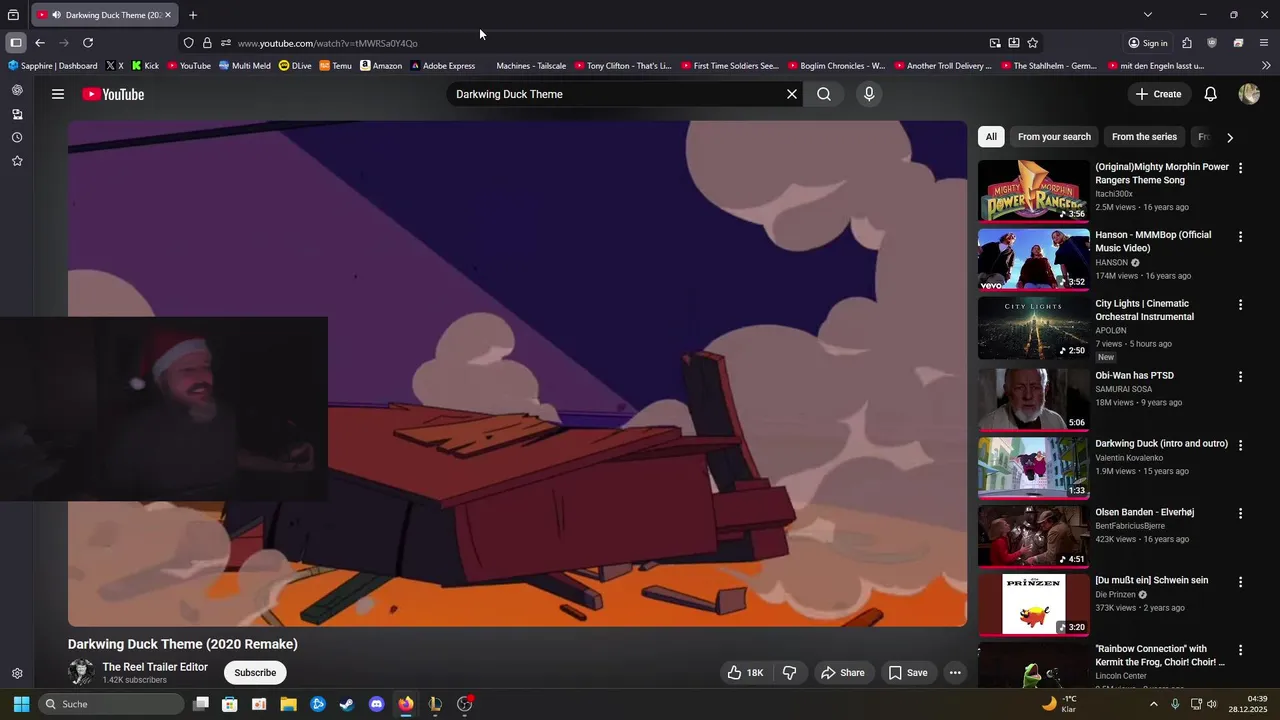Screen dimensions: 1280x720
Task: Open City Lights Cinematic Orchestral video title
Action: 1144,310
